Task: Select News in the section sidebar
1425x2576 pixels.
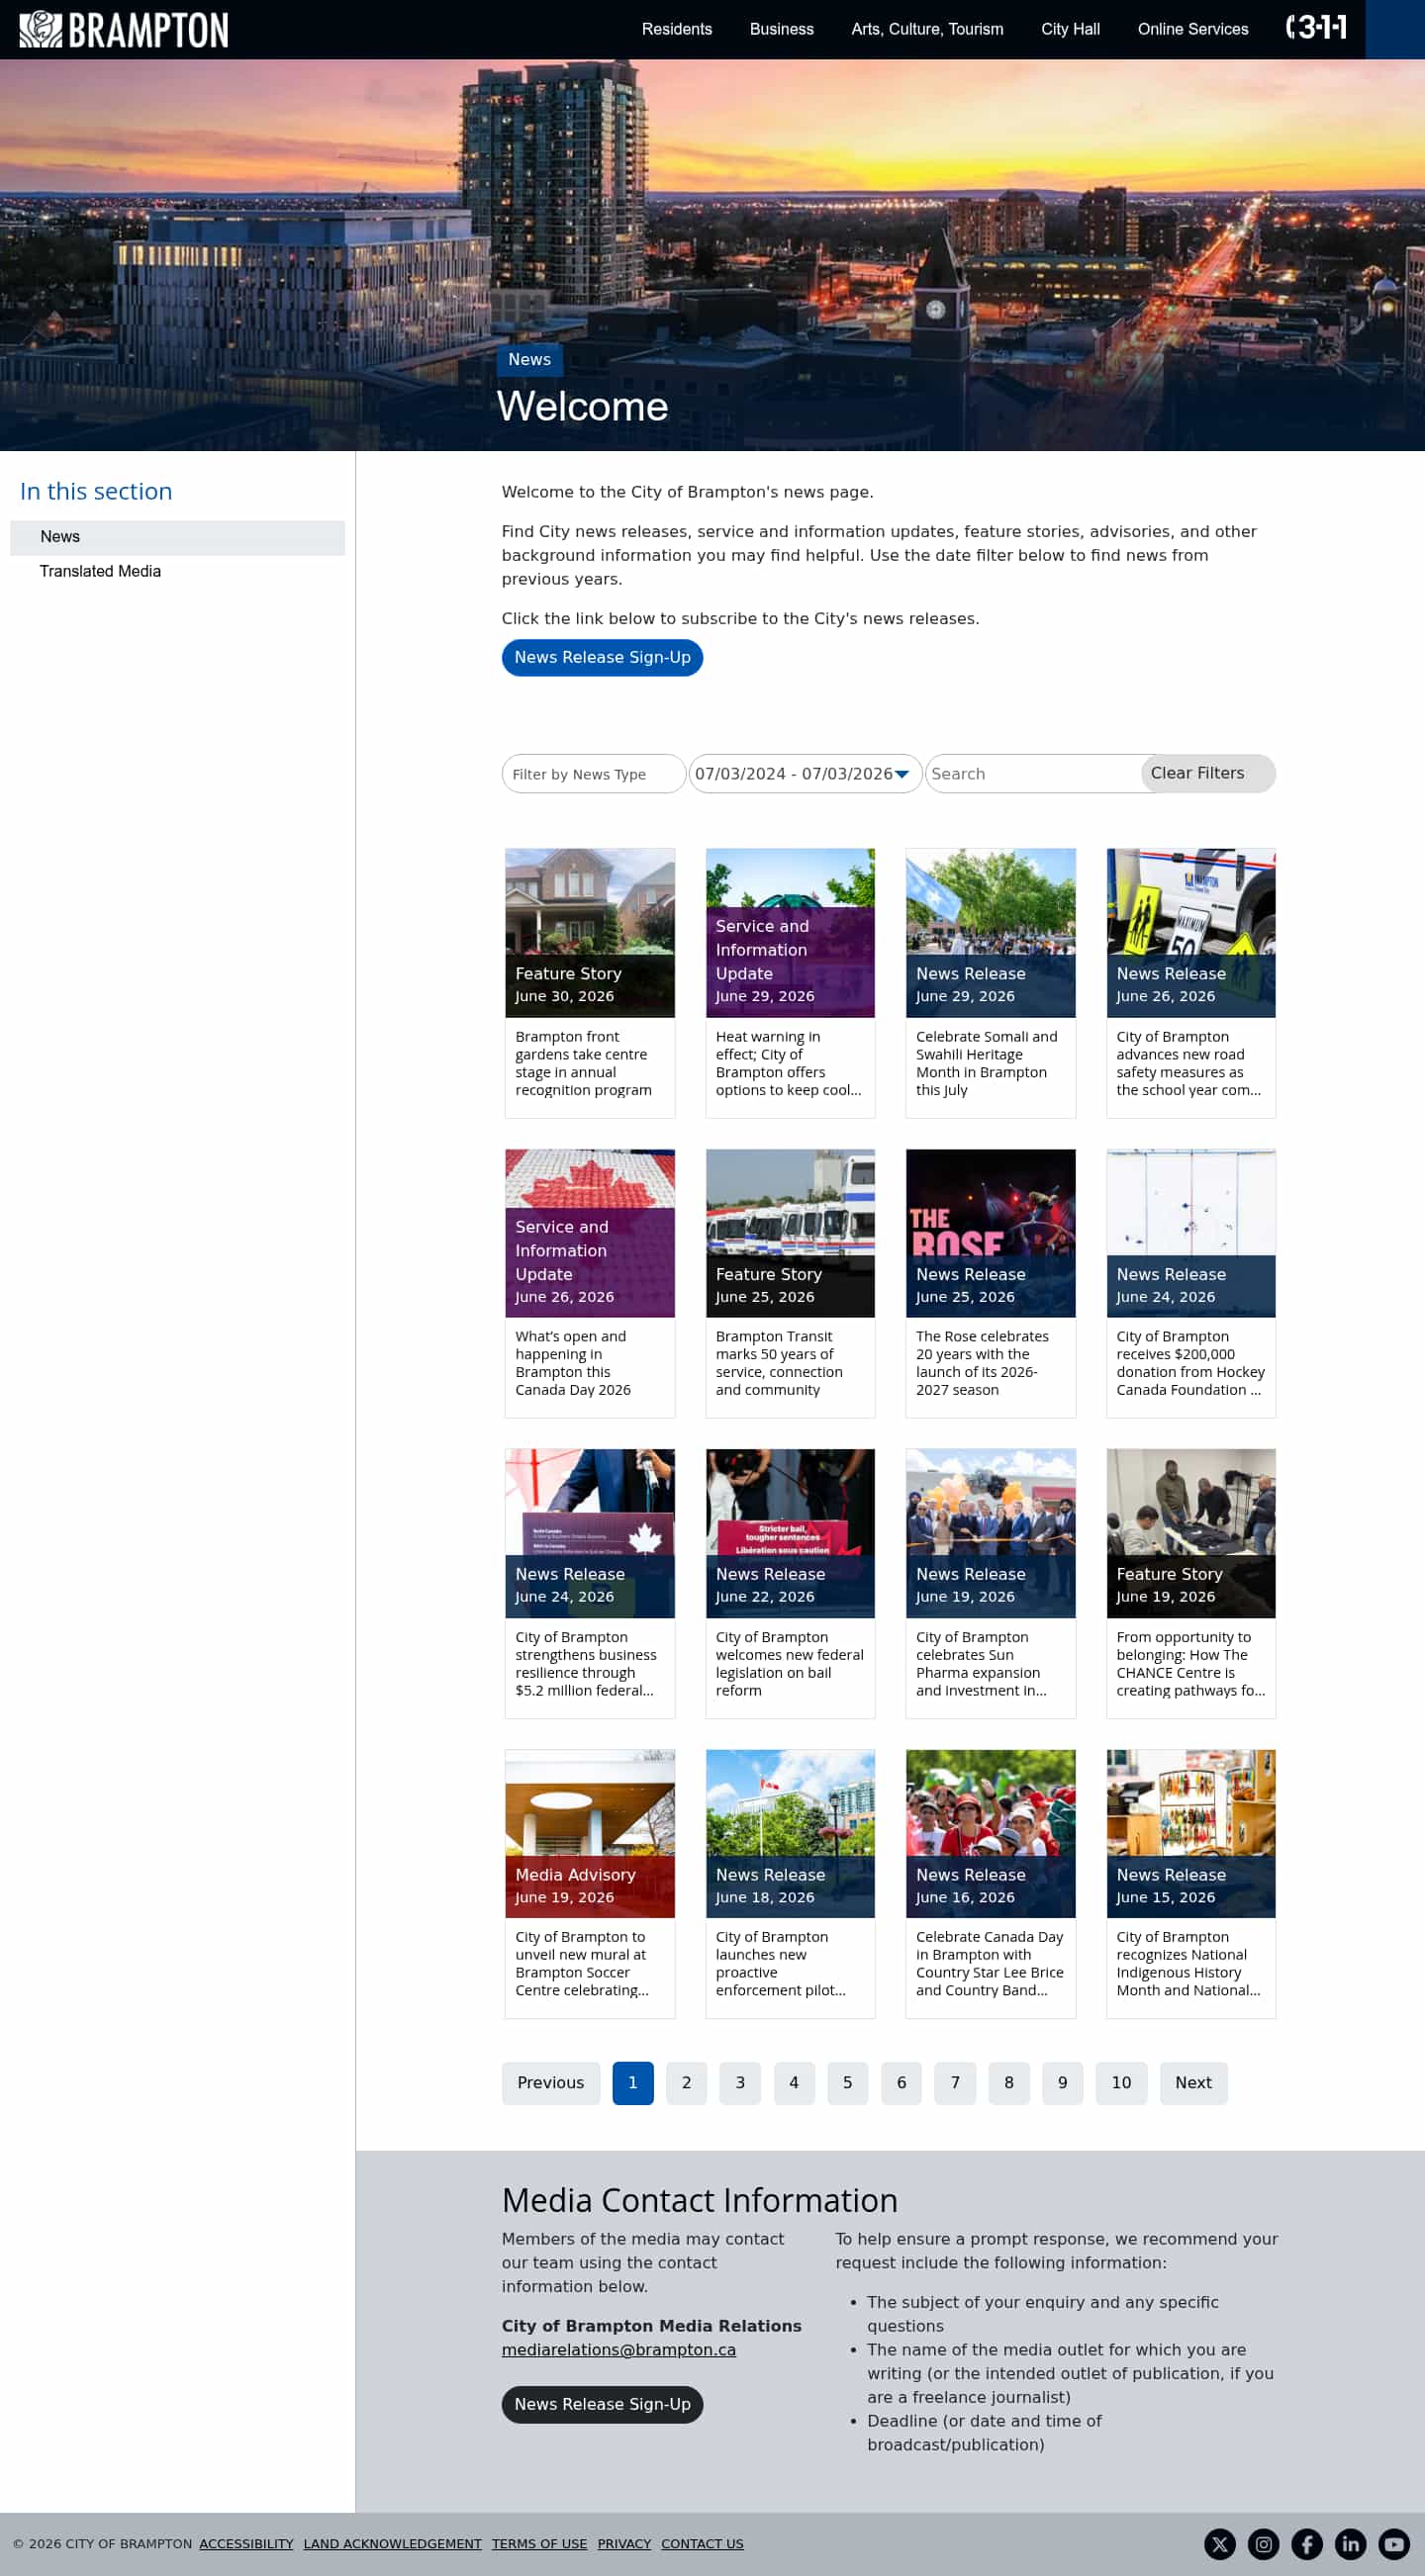Action: [177, 537]
